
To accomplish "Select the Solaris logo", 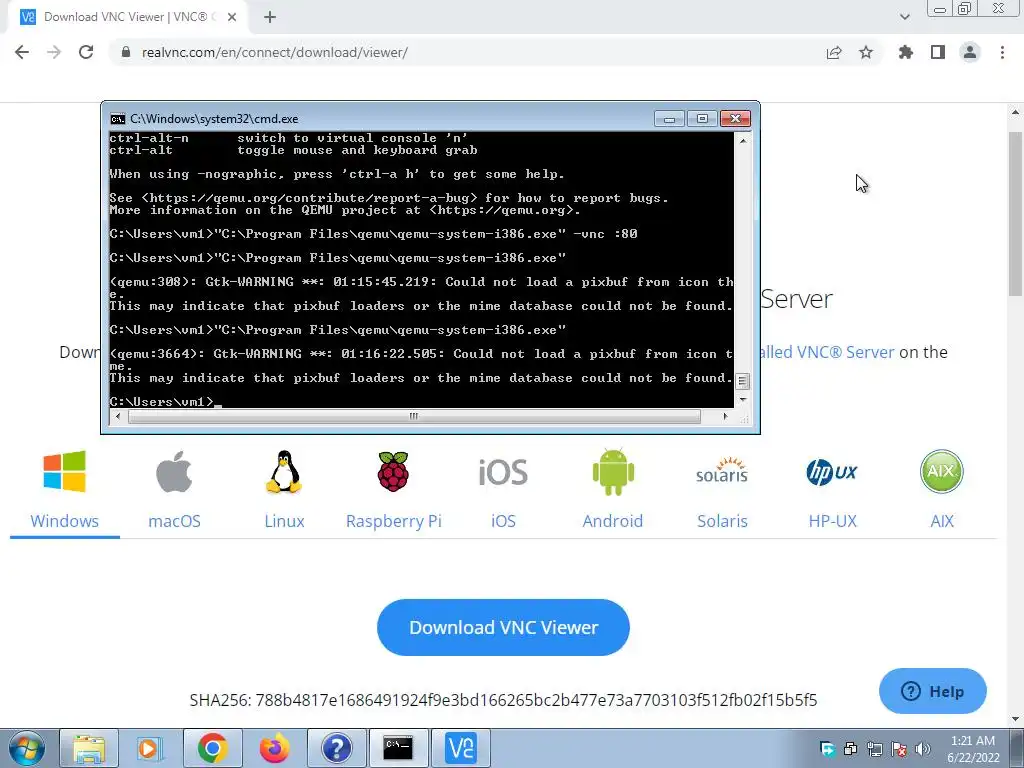I will (722, 470).
